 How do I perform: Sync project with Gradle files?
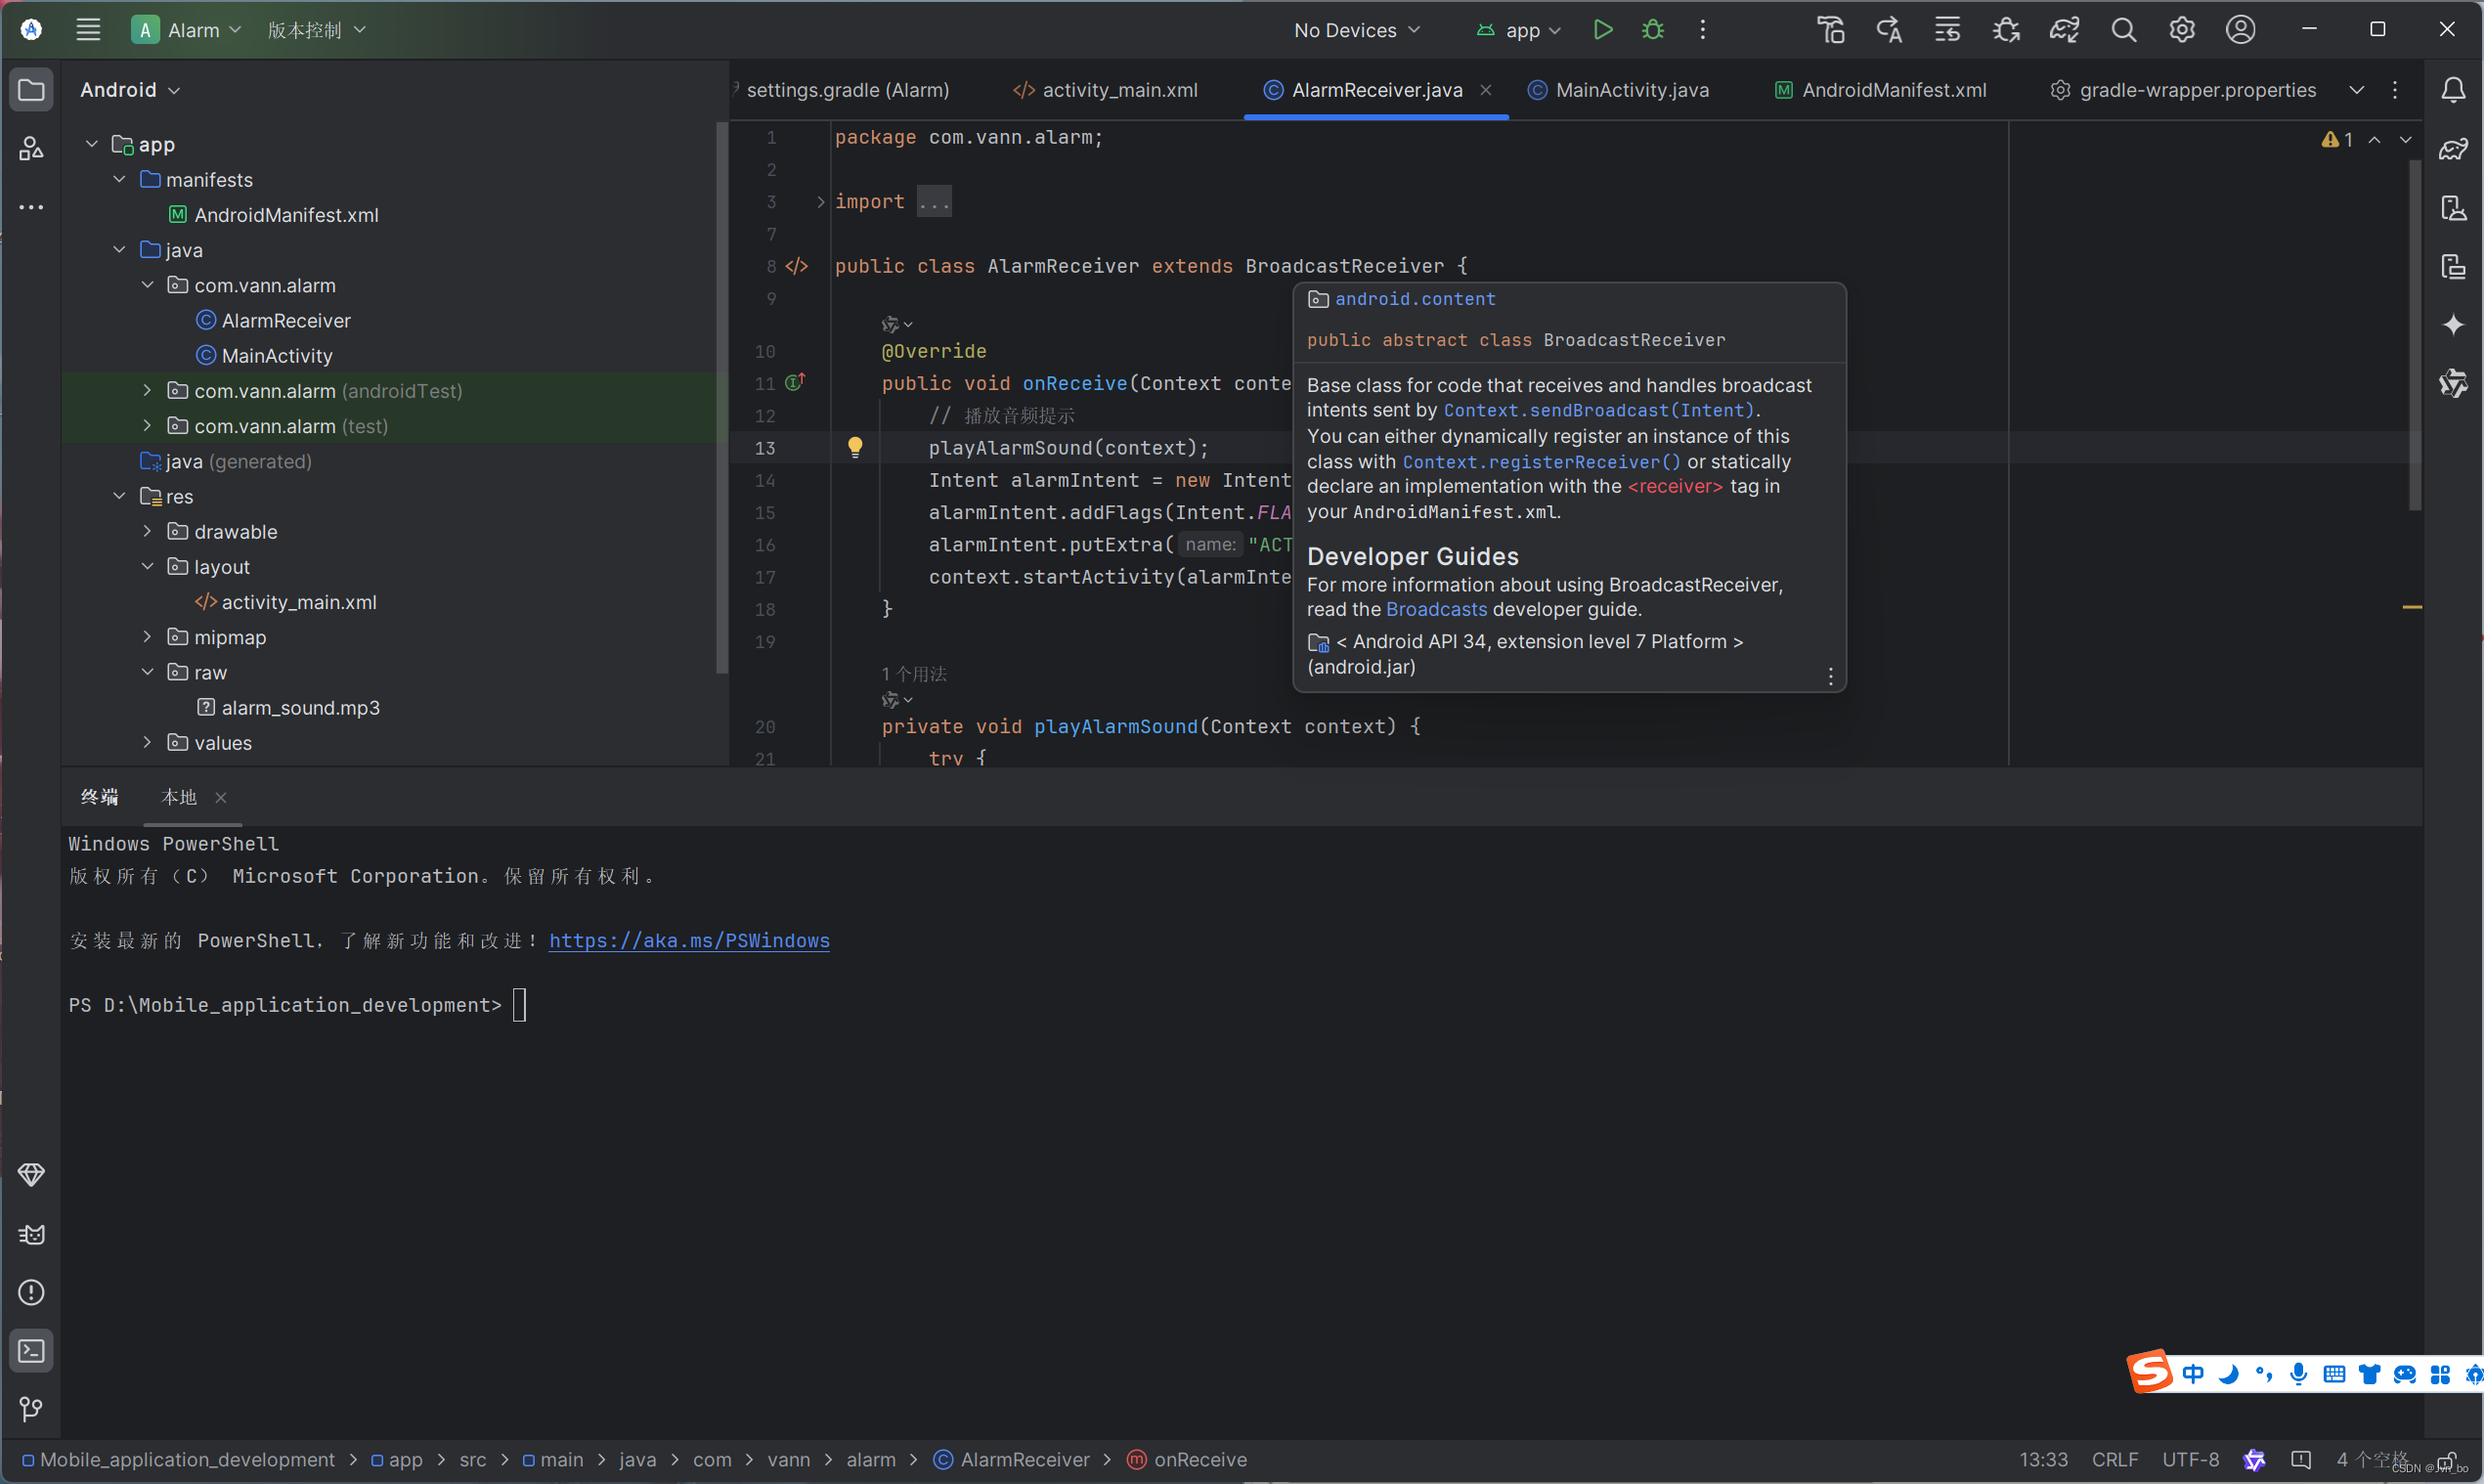pos(2064,30)
